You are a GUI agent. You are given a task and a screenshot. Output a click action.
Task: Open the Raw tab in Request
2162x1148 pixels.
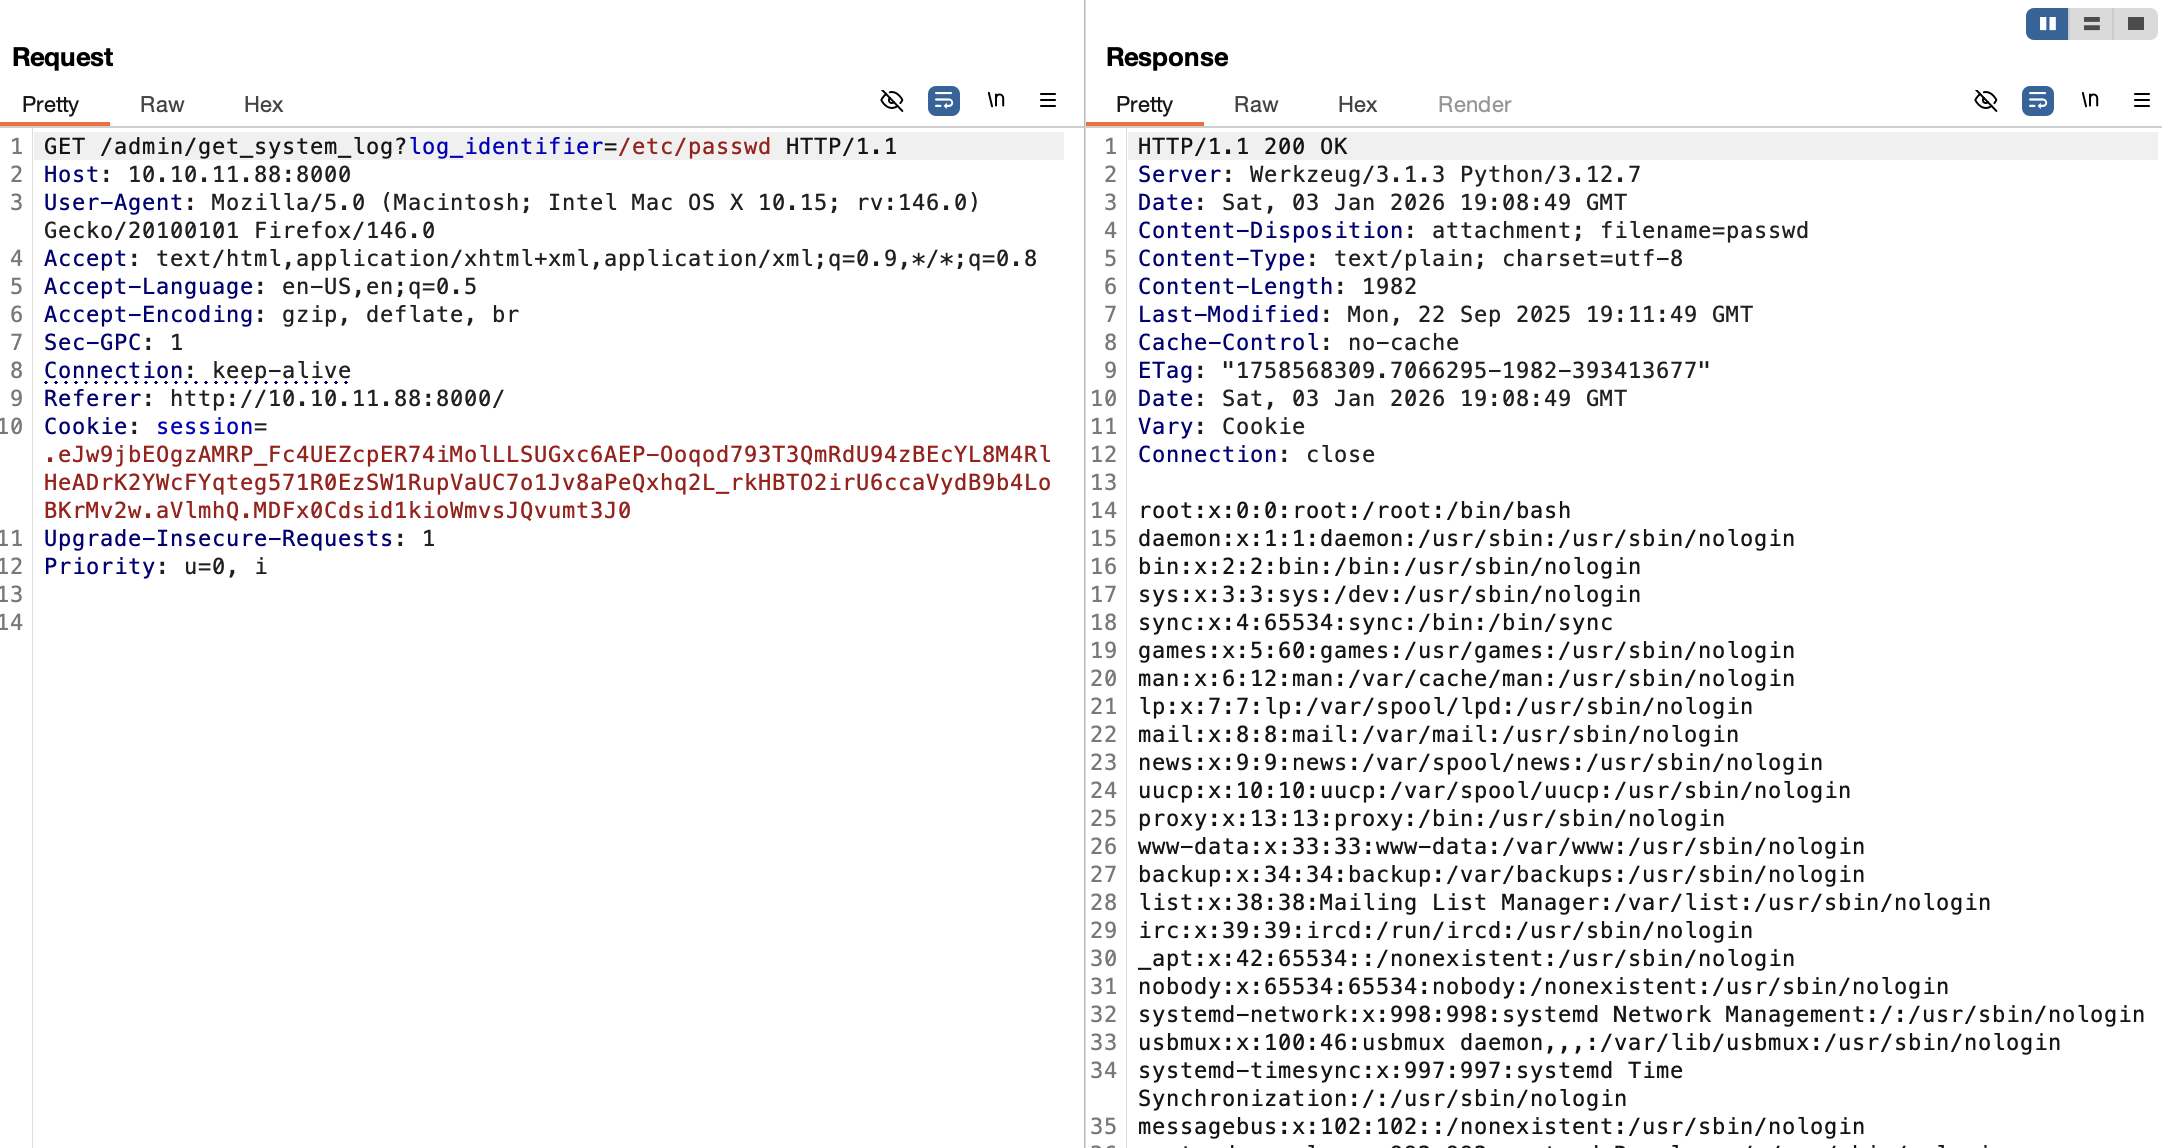[162, 105]
